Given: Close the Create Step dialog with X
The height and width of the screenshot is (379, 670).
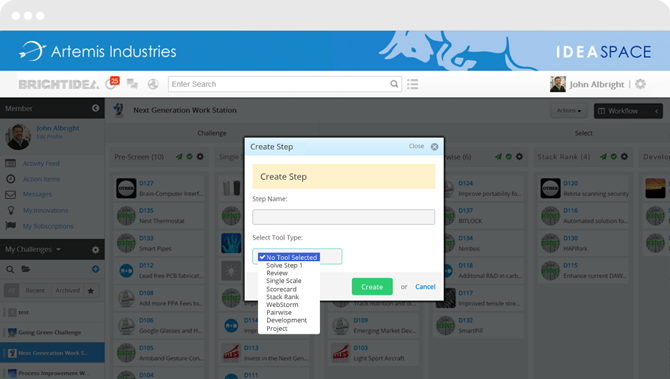Looking at the screenshot, I should 434,147.
